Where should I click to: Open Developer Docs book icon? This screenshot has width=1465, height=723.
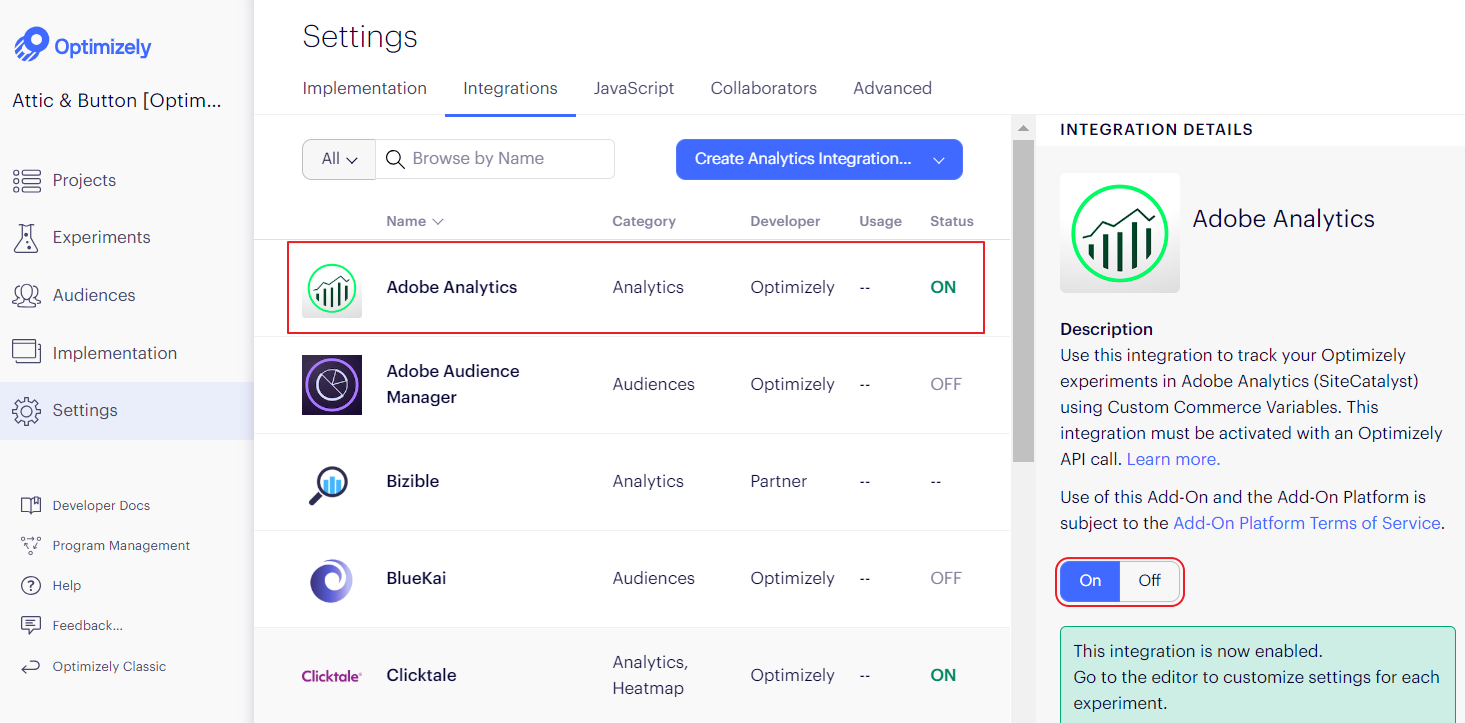click(x=31, y=505)
